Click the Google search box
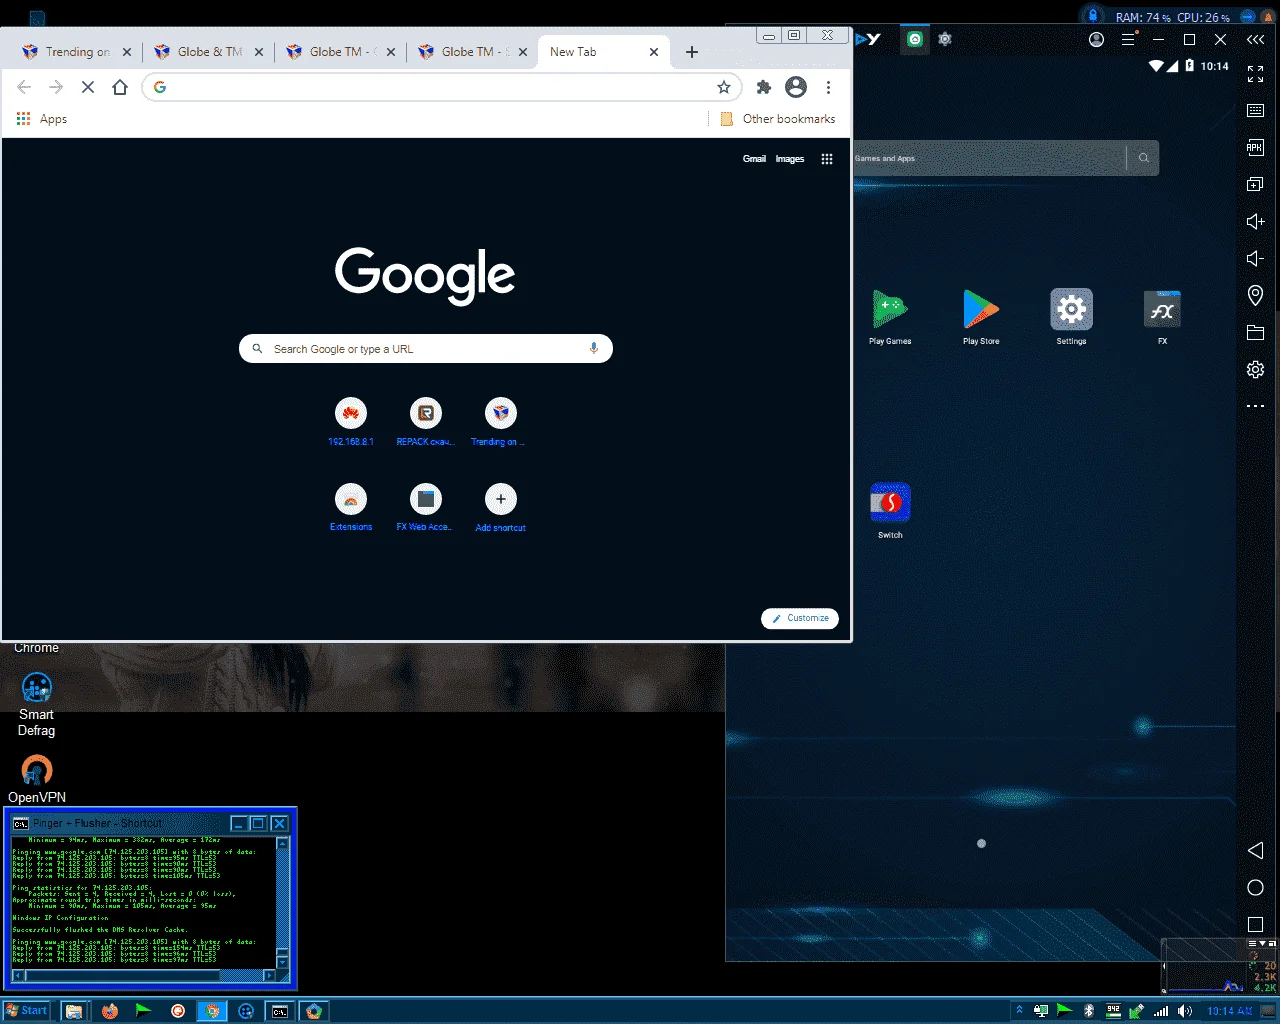 pos(426,349)
